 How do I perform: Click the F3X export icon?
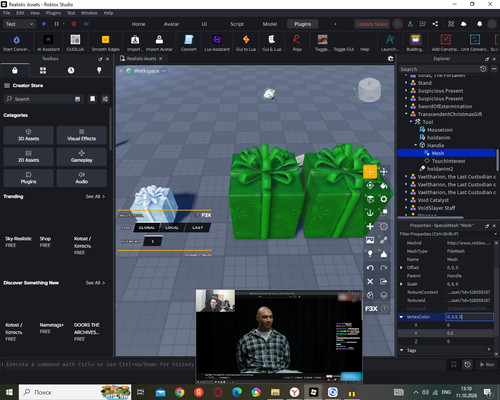point(384,281)
